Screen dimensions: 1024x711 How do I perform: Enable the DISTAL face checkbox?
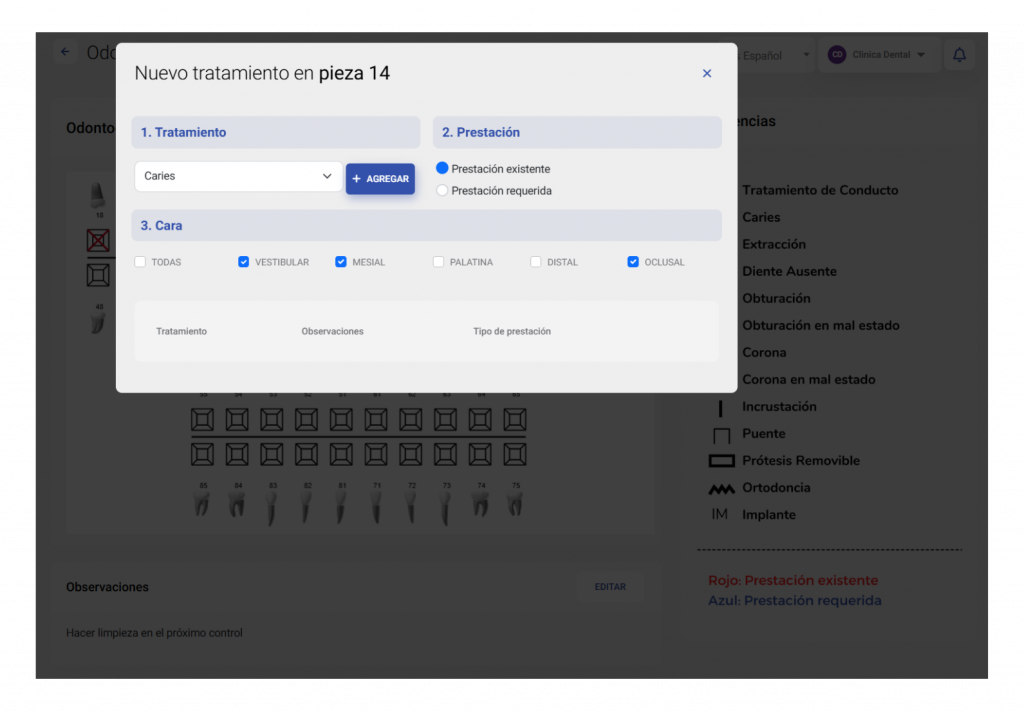[x=536, y=262]
